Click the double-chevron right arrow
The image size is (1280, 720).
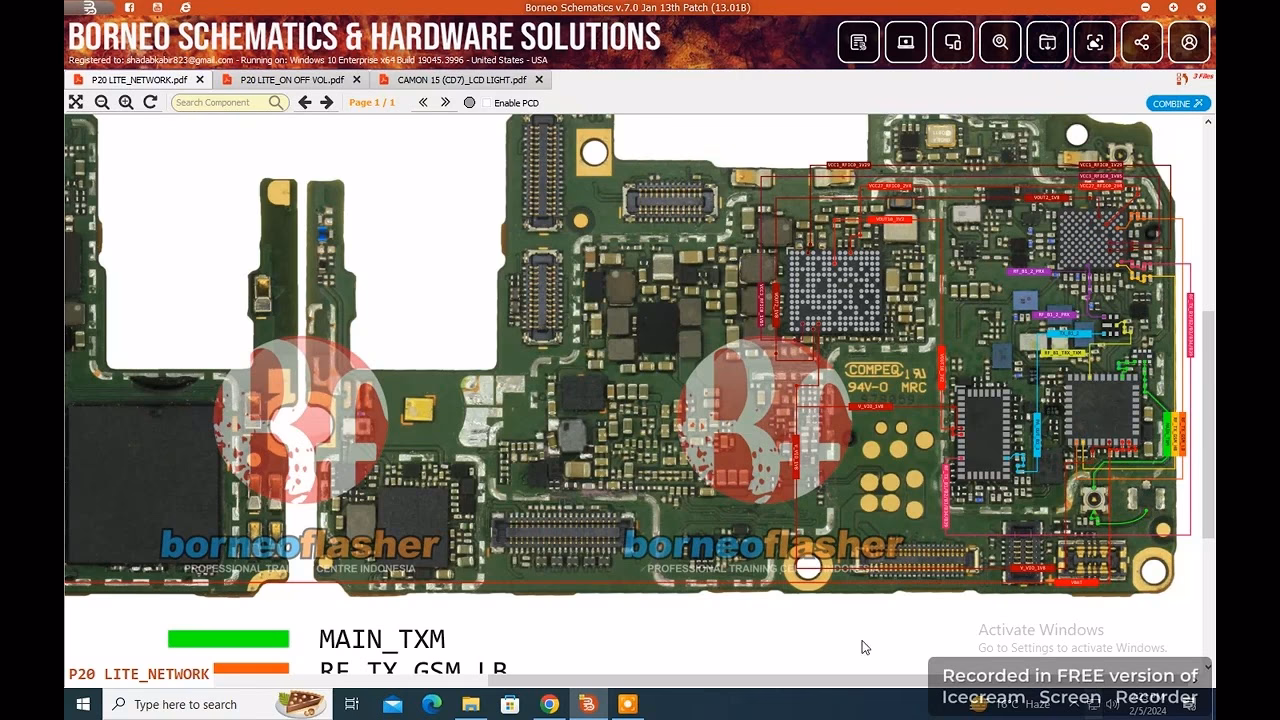[x=446, y=102]
